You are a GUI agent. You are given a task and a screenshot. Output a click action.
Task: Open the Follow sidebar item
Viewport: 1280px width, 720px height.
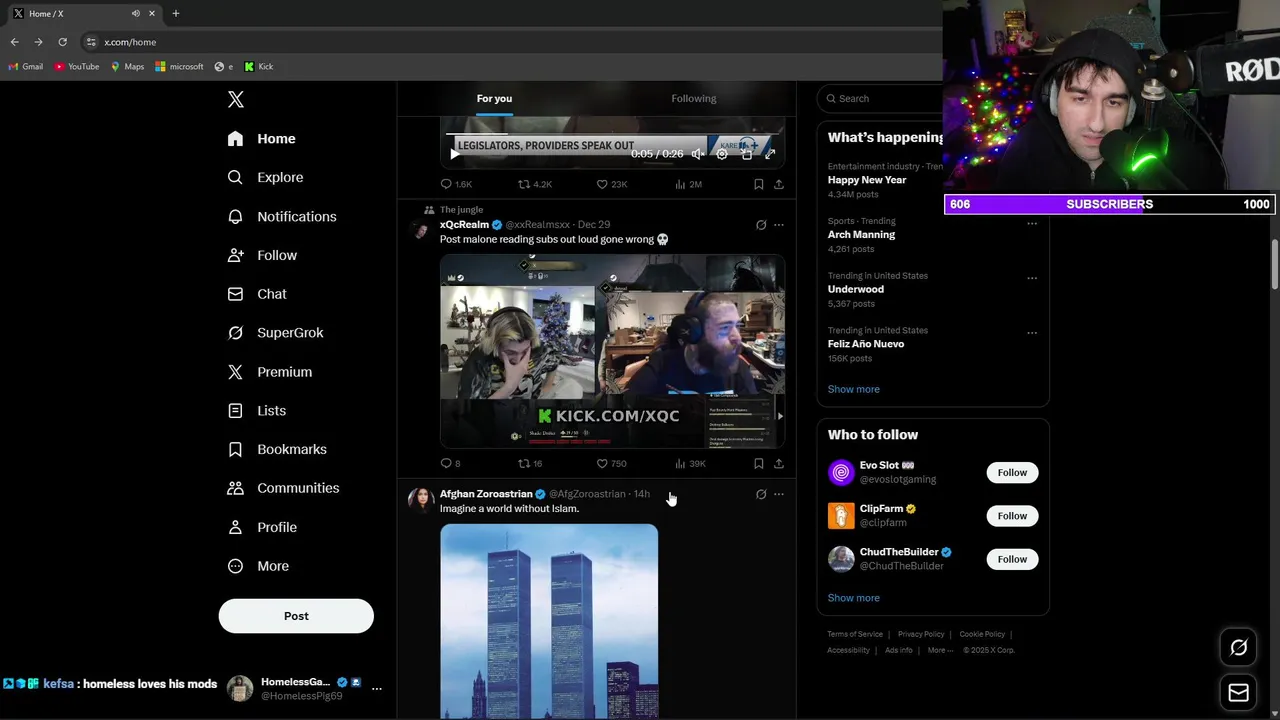coord(262,255)
